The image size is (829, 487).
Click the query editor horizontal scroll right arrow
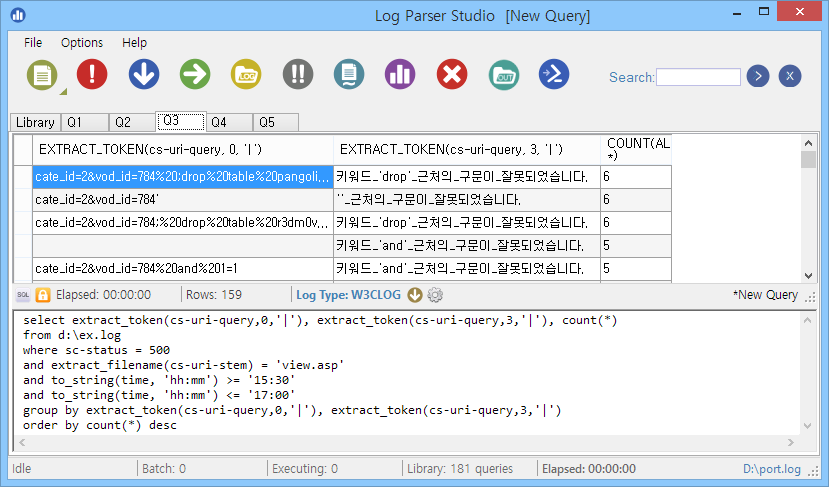point(790,443)
